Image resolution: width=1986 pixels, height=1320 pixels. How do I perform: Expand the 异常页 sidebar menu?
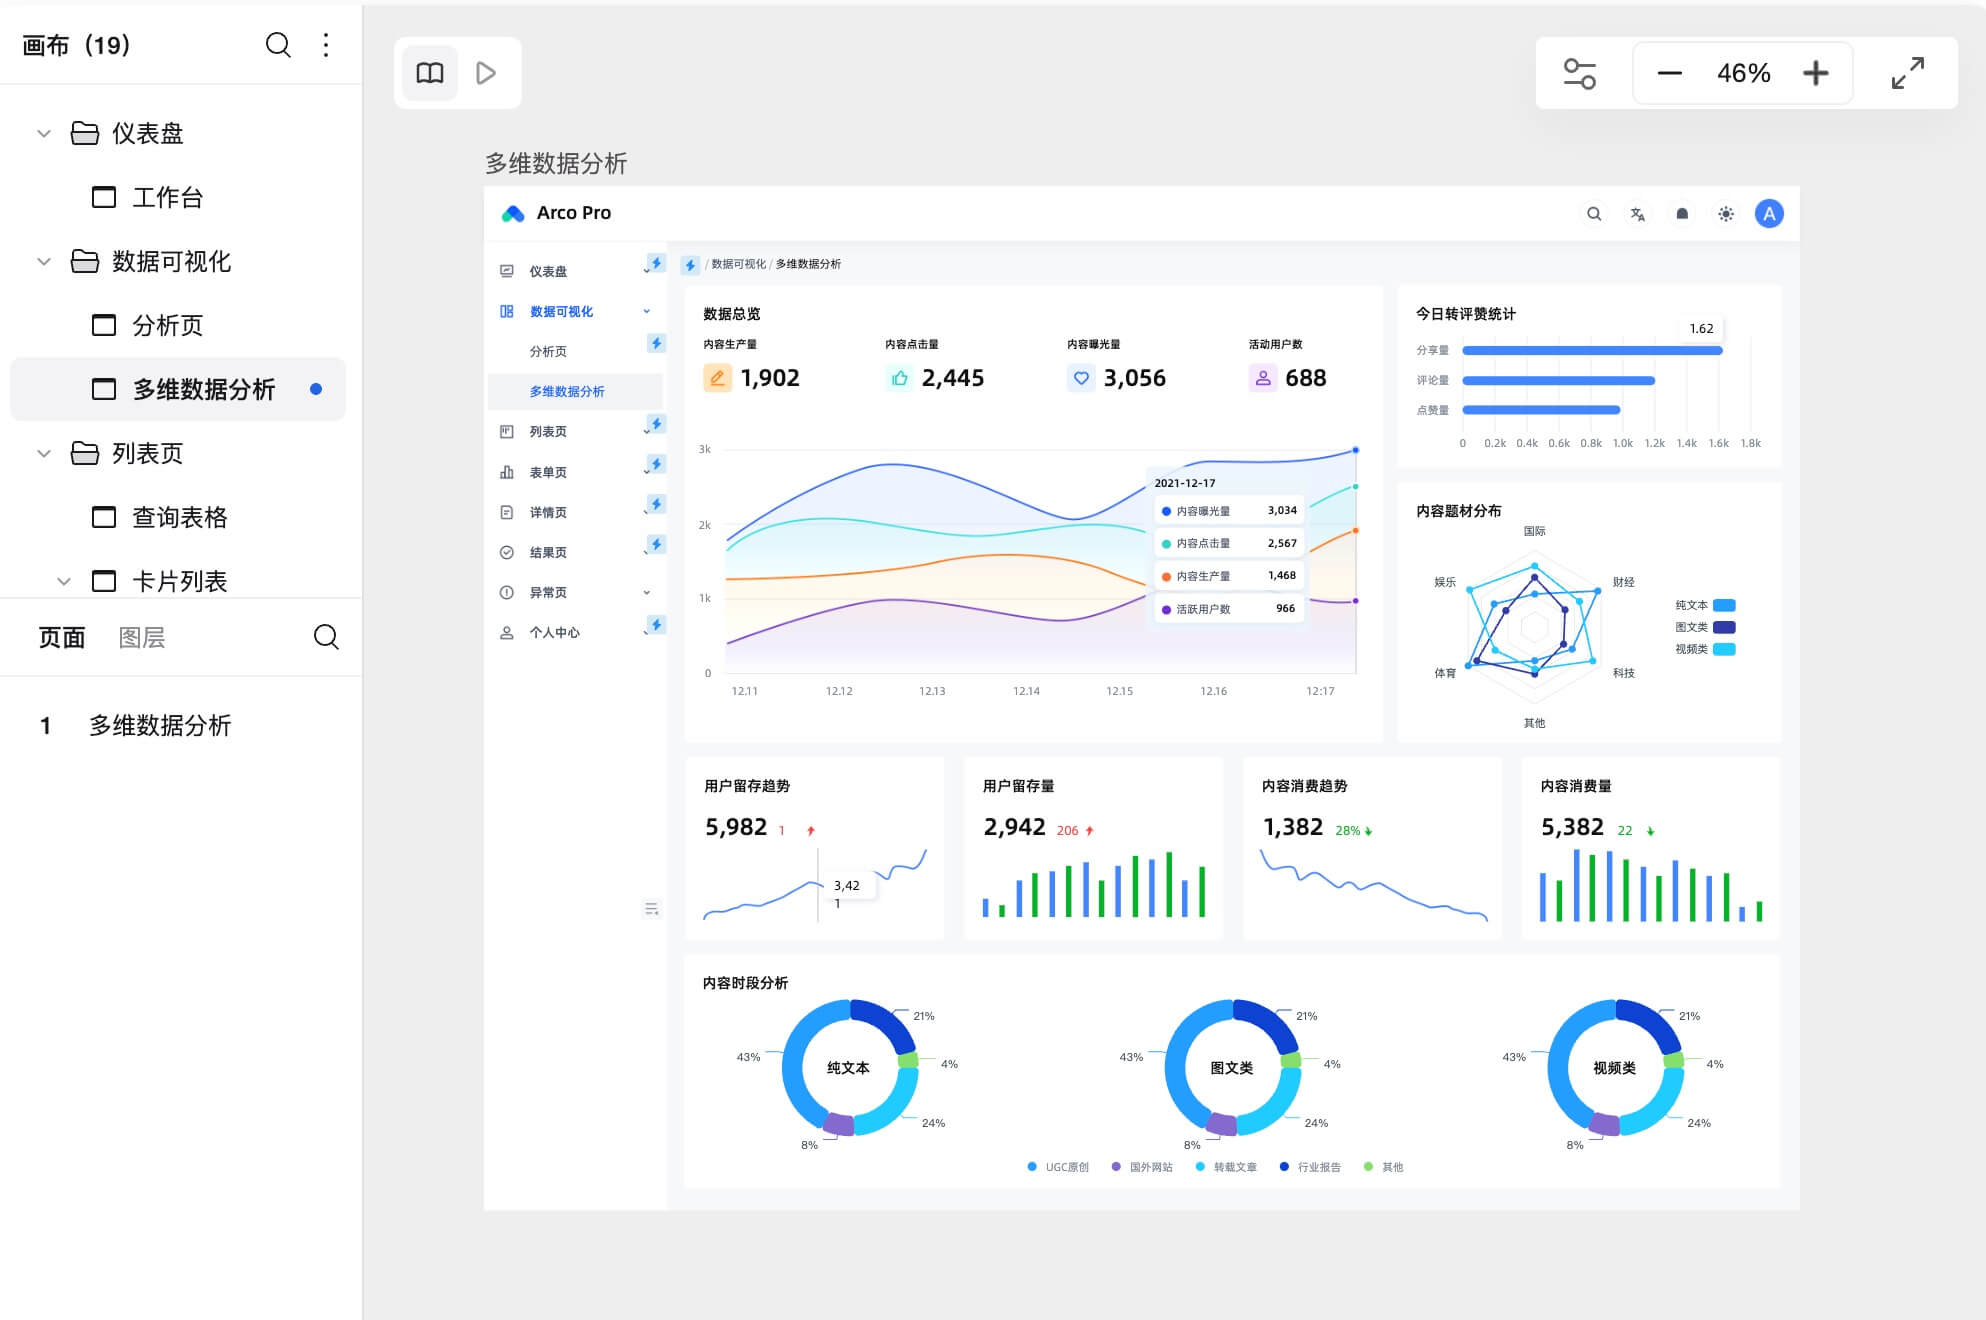[649, 591]
